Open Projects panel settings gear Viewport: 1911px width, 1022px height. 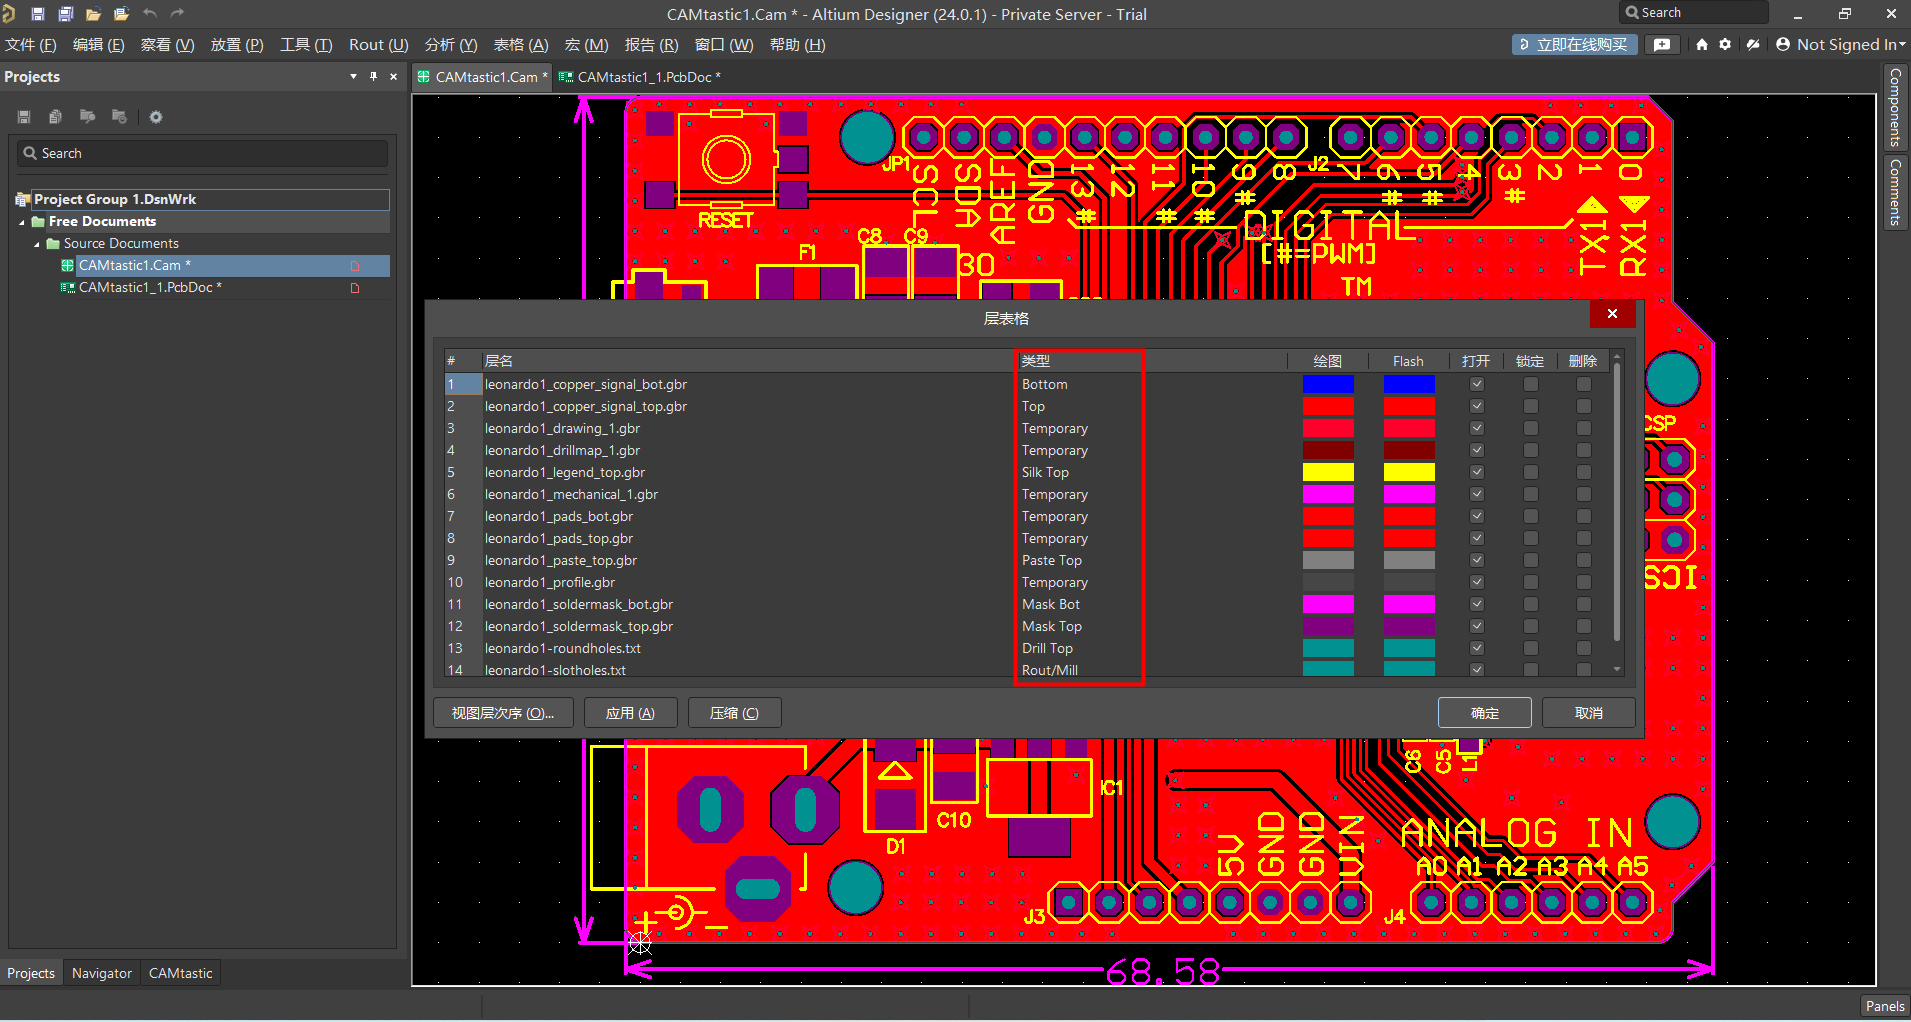tap(156, 117)
